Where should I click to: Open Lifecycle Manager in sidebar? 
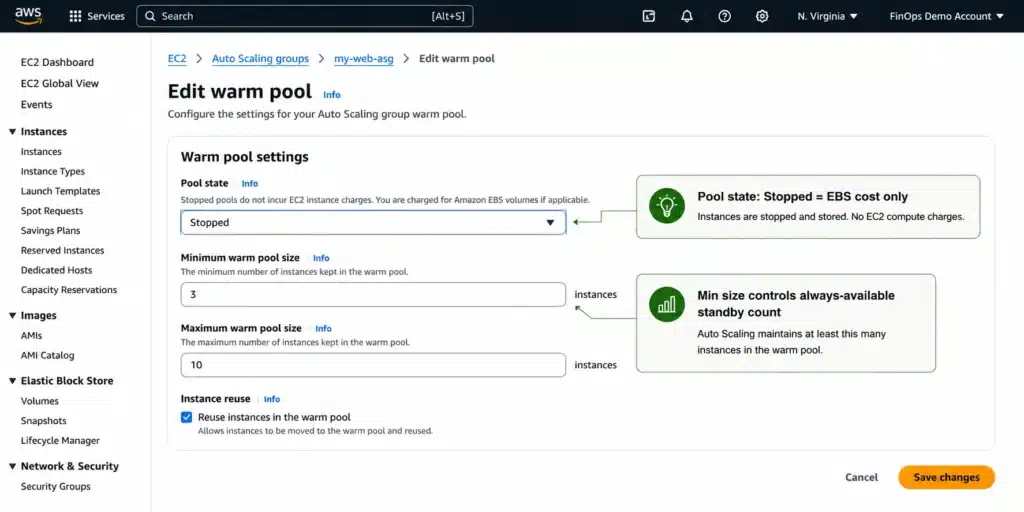pos(60,441)
